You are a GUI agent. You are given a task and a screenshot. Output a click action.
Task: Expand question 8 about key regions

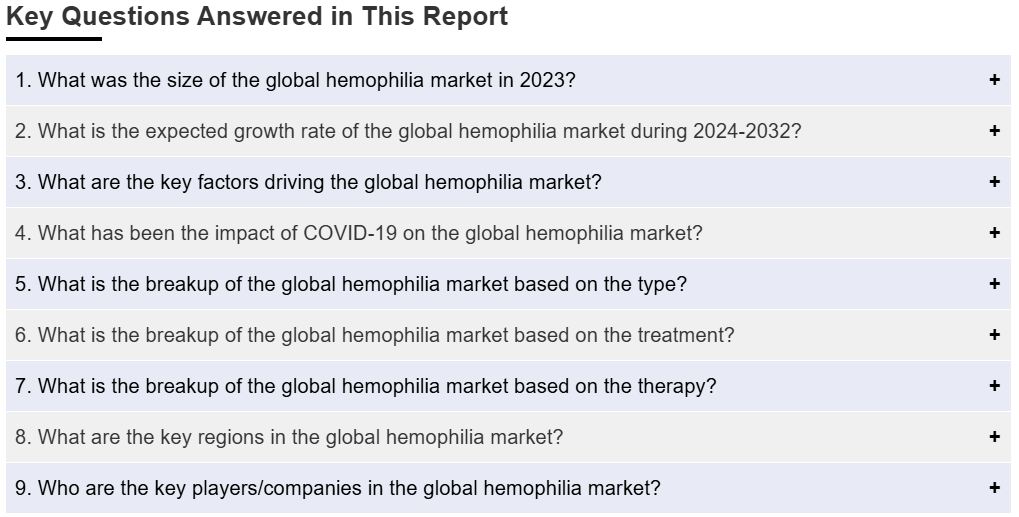(508, 436)
